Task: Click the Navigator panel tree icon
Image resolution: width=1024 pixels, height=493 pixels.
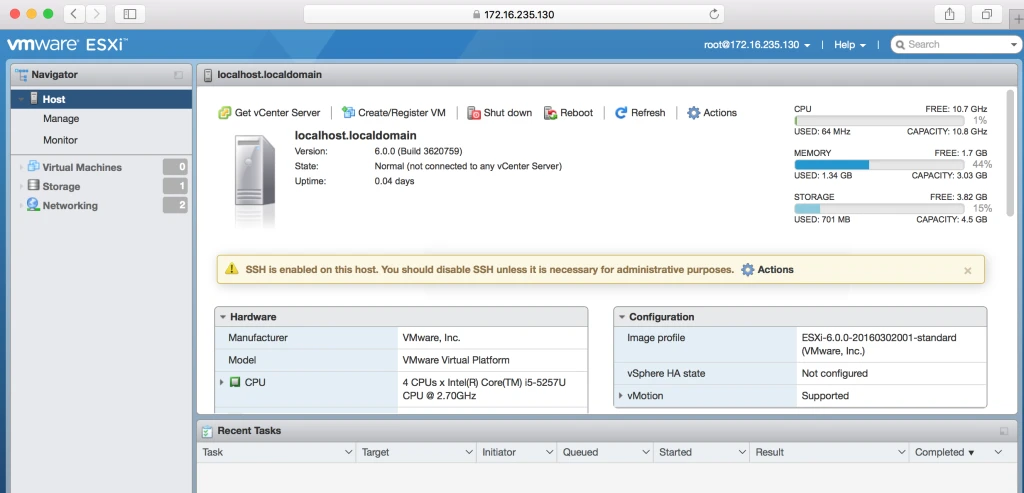Action: (x=22, y=74)
